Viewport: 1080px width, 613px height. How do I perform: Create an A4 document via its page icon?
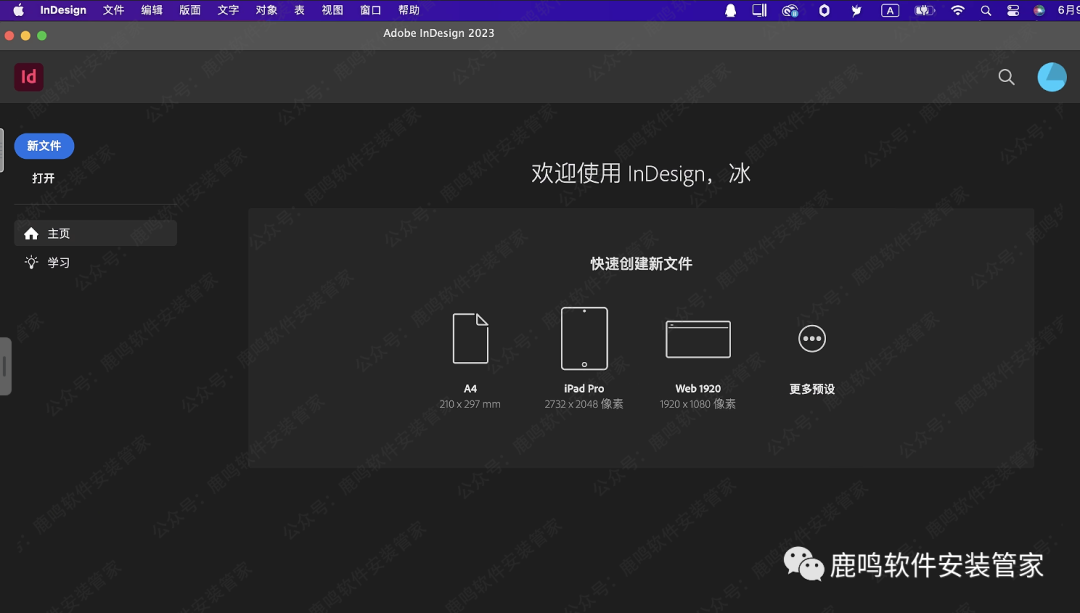point(470,338)
